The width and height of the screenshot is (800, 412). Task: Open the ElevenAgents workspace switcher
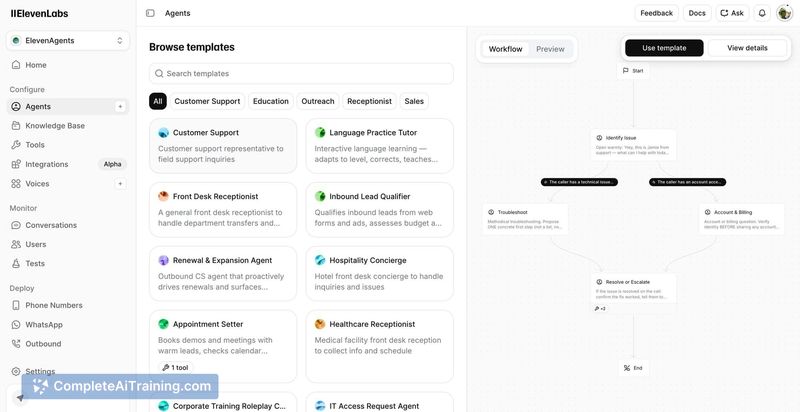click(x=68, y=41)
